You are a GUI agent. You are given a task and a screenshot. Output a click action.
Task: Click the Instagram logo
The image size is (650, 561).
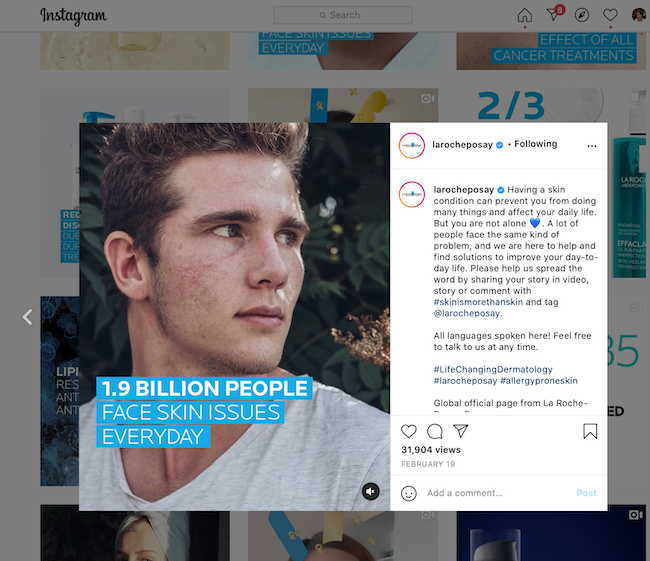73,16
